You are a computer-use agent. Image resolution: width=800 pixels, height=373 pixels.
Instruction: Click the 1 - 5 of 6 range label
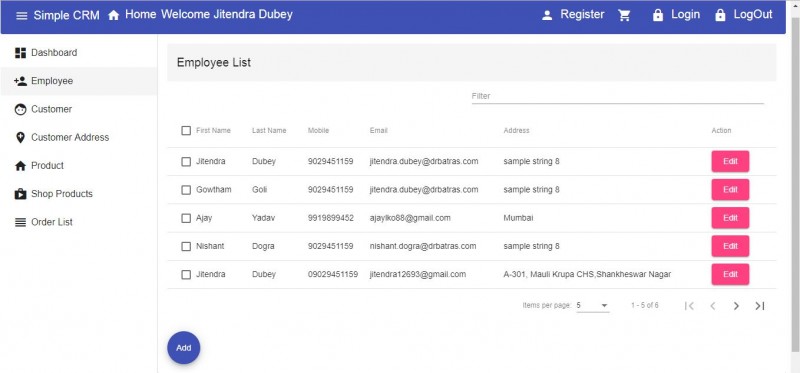pyautogui.click(x=644, y=306)
